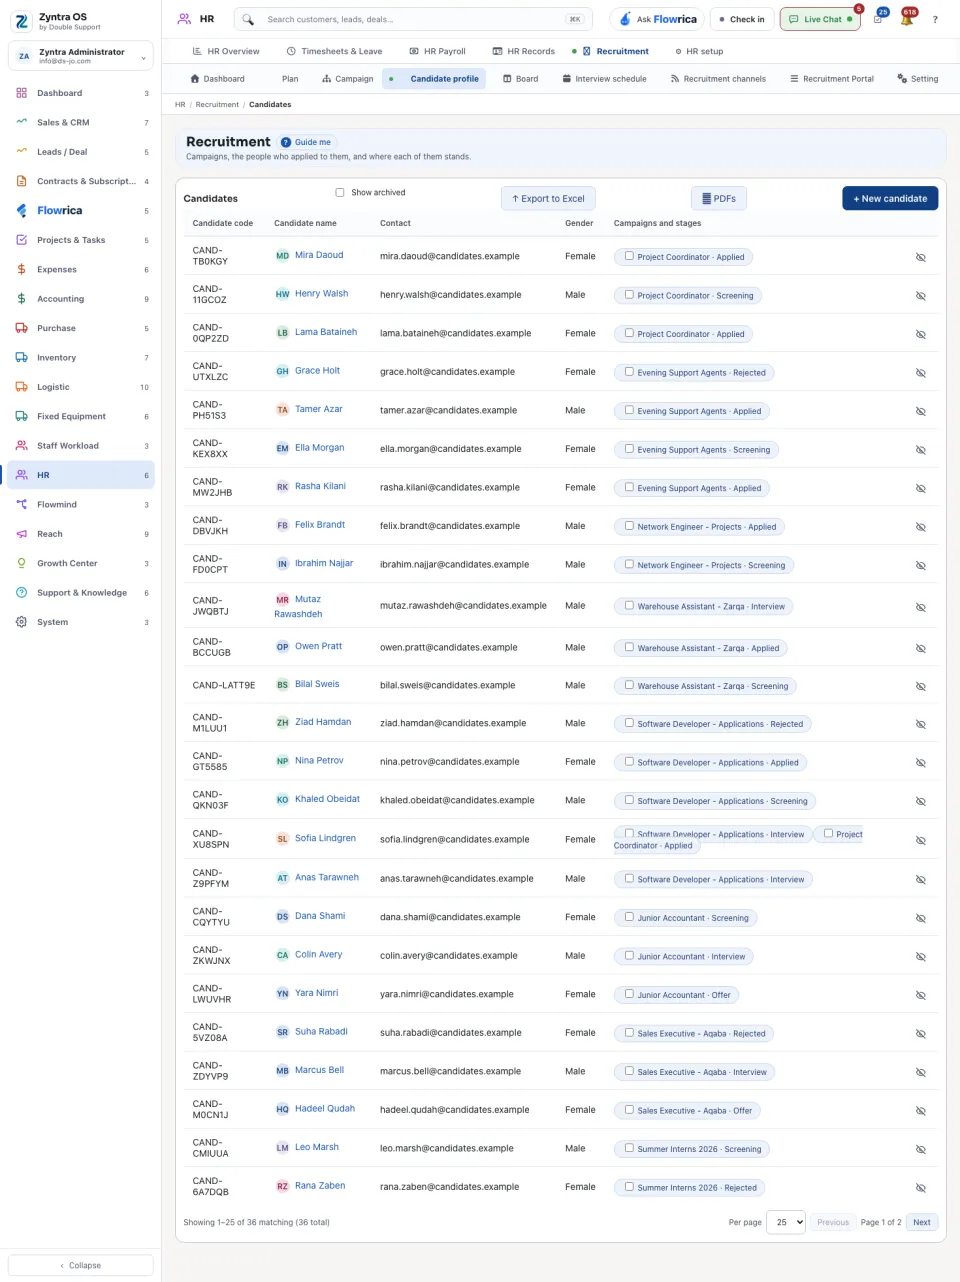Toggle the Show archived checkbox
The image size is (960, 1282).
click(340, 193)
